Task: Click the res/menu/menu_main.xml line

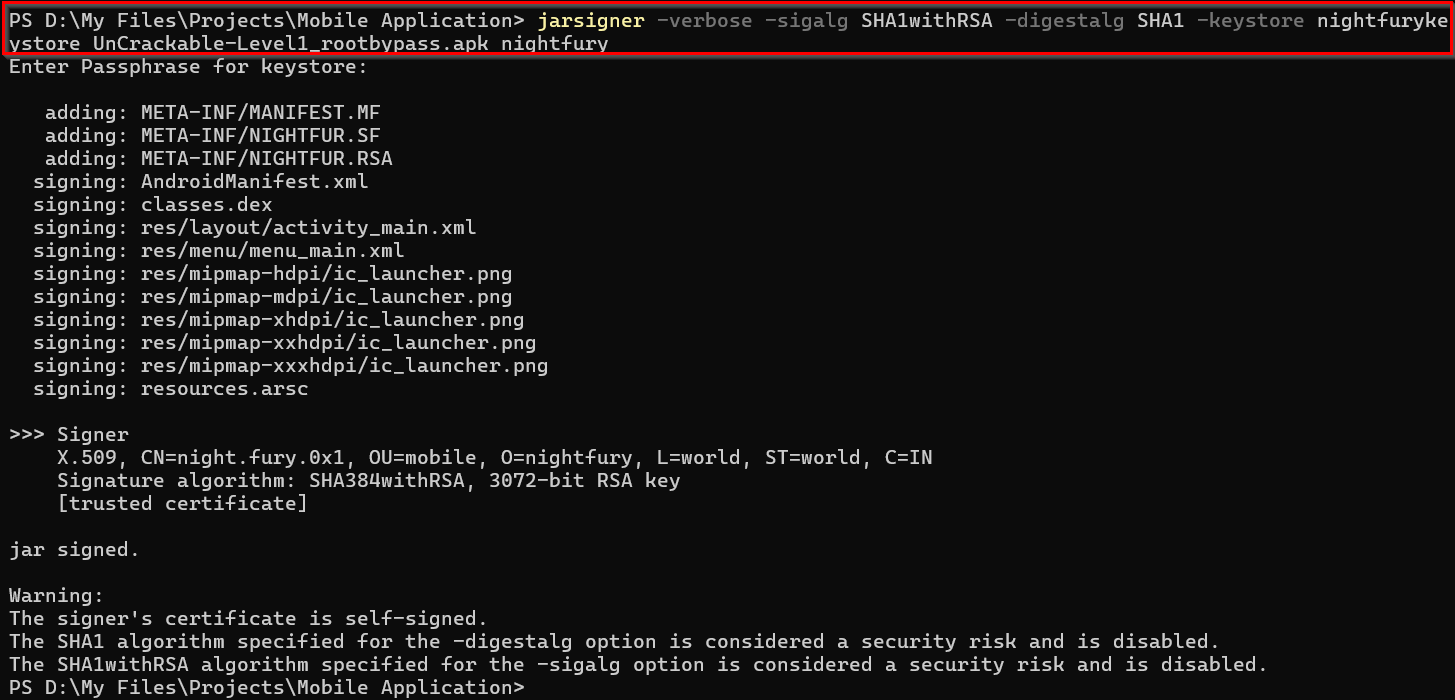Action: pos(272,251)
